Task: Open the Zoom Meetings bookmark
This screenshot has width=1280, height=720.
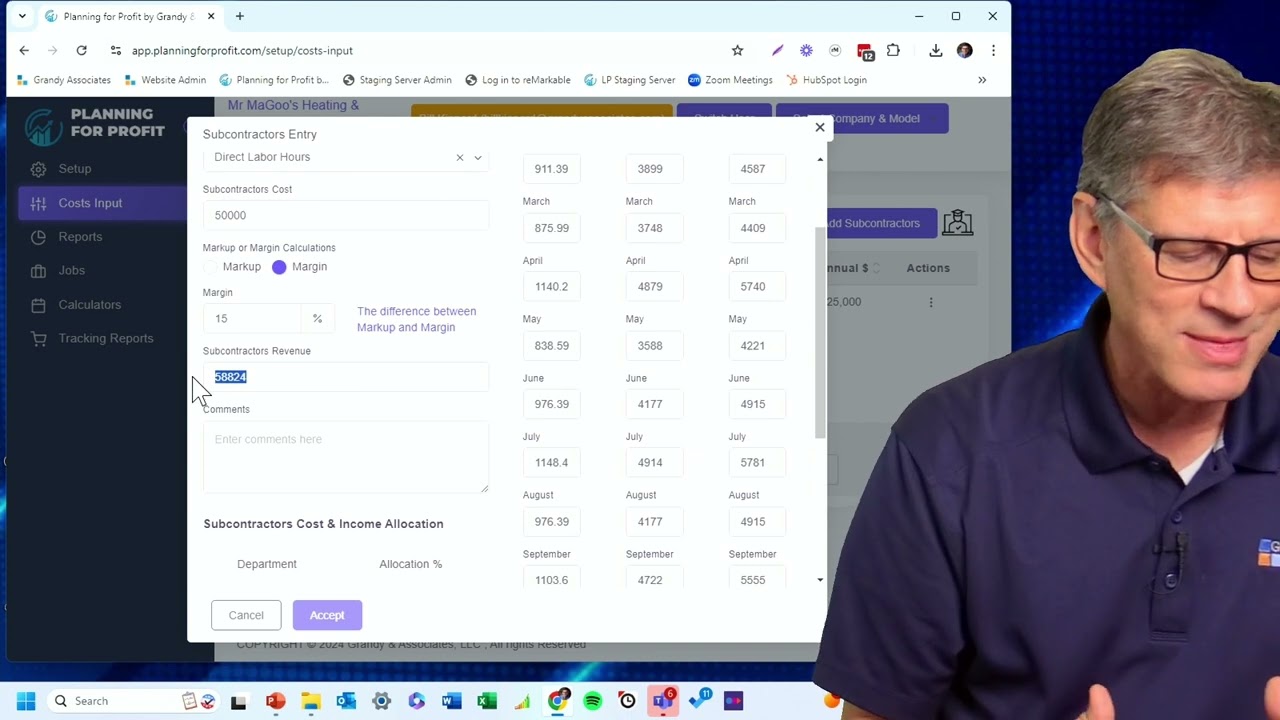Action: coord(730,80)
